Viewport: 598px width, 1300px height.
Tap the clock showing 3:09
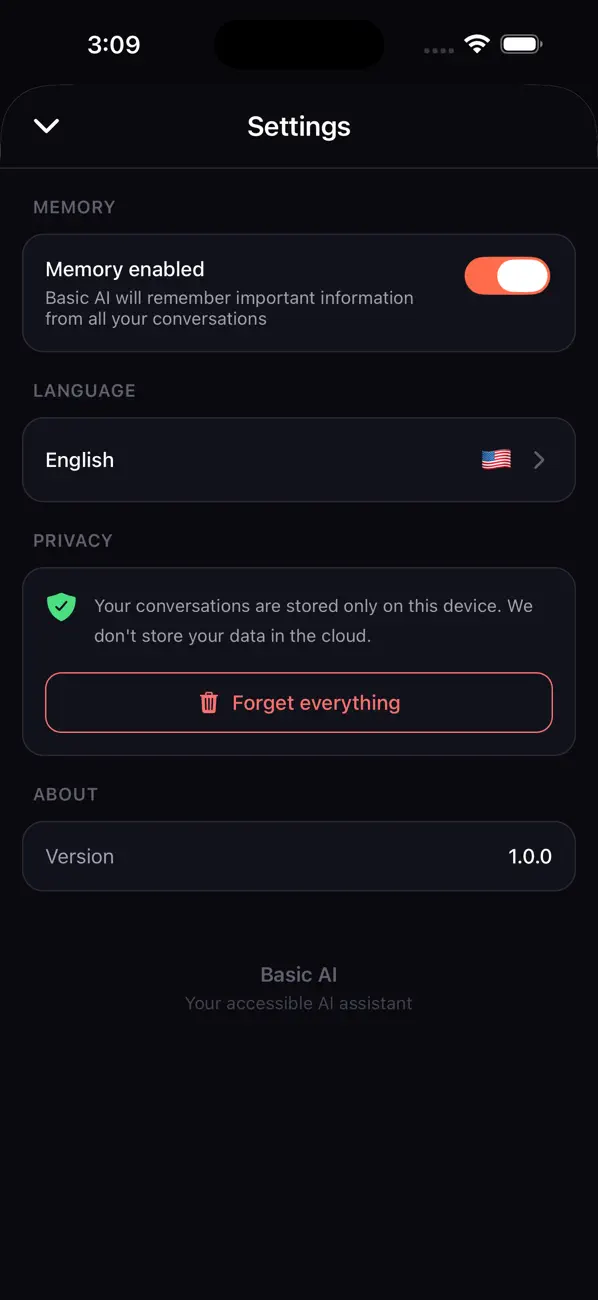coord(114,44)
